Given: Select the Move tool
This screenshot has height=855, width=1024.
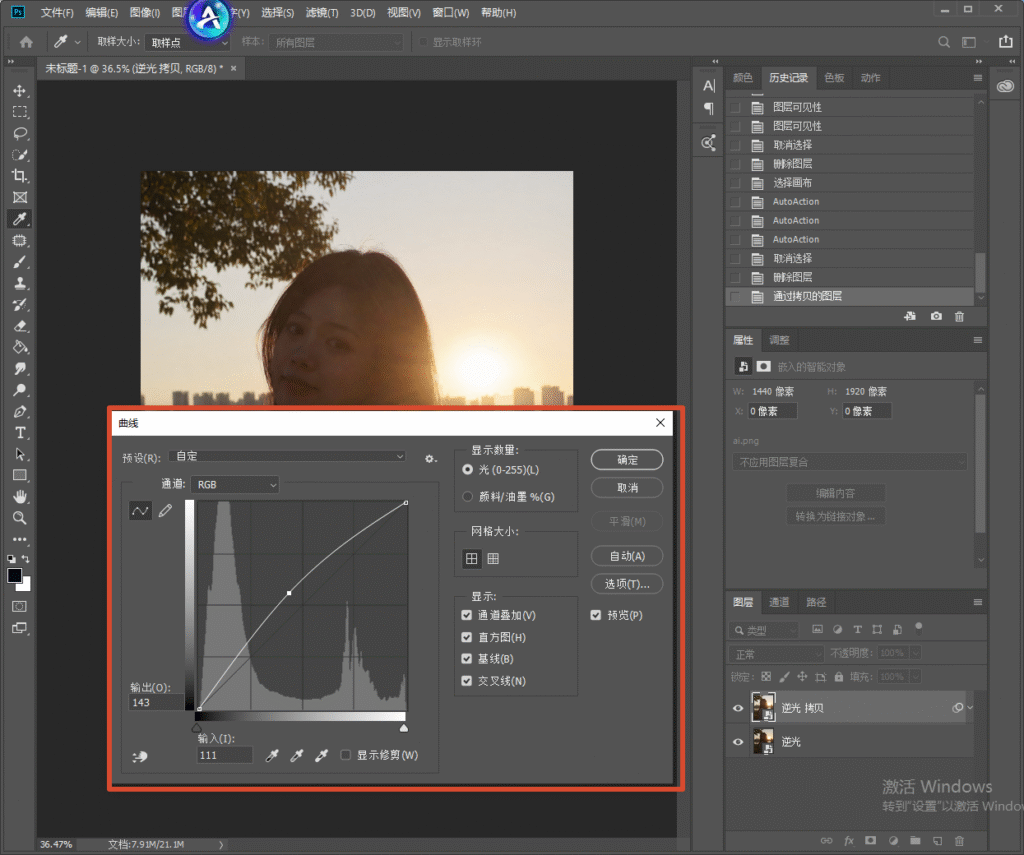Looking at the screenshot, I should point(20,91).
